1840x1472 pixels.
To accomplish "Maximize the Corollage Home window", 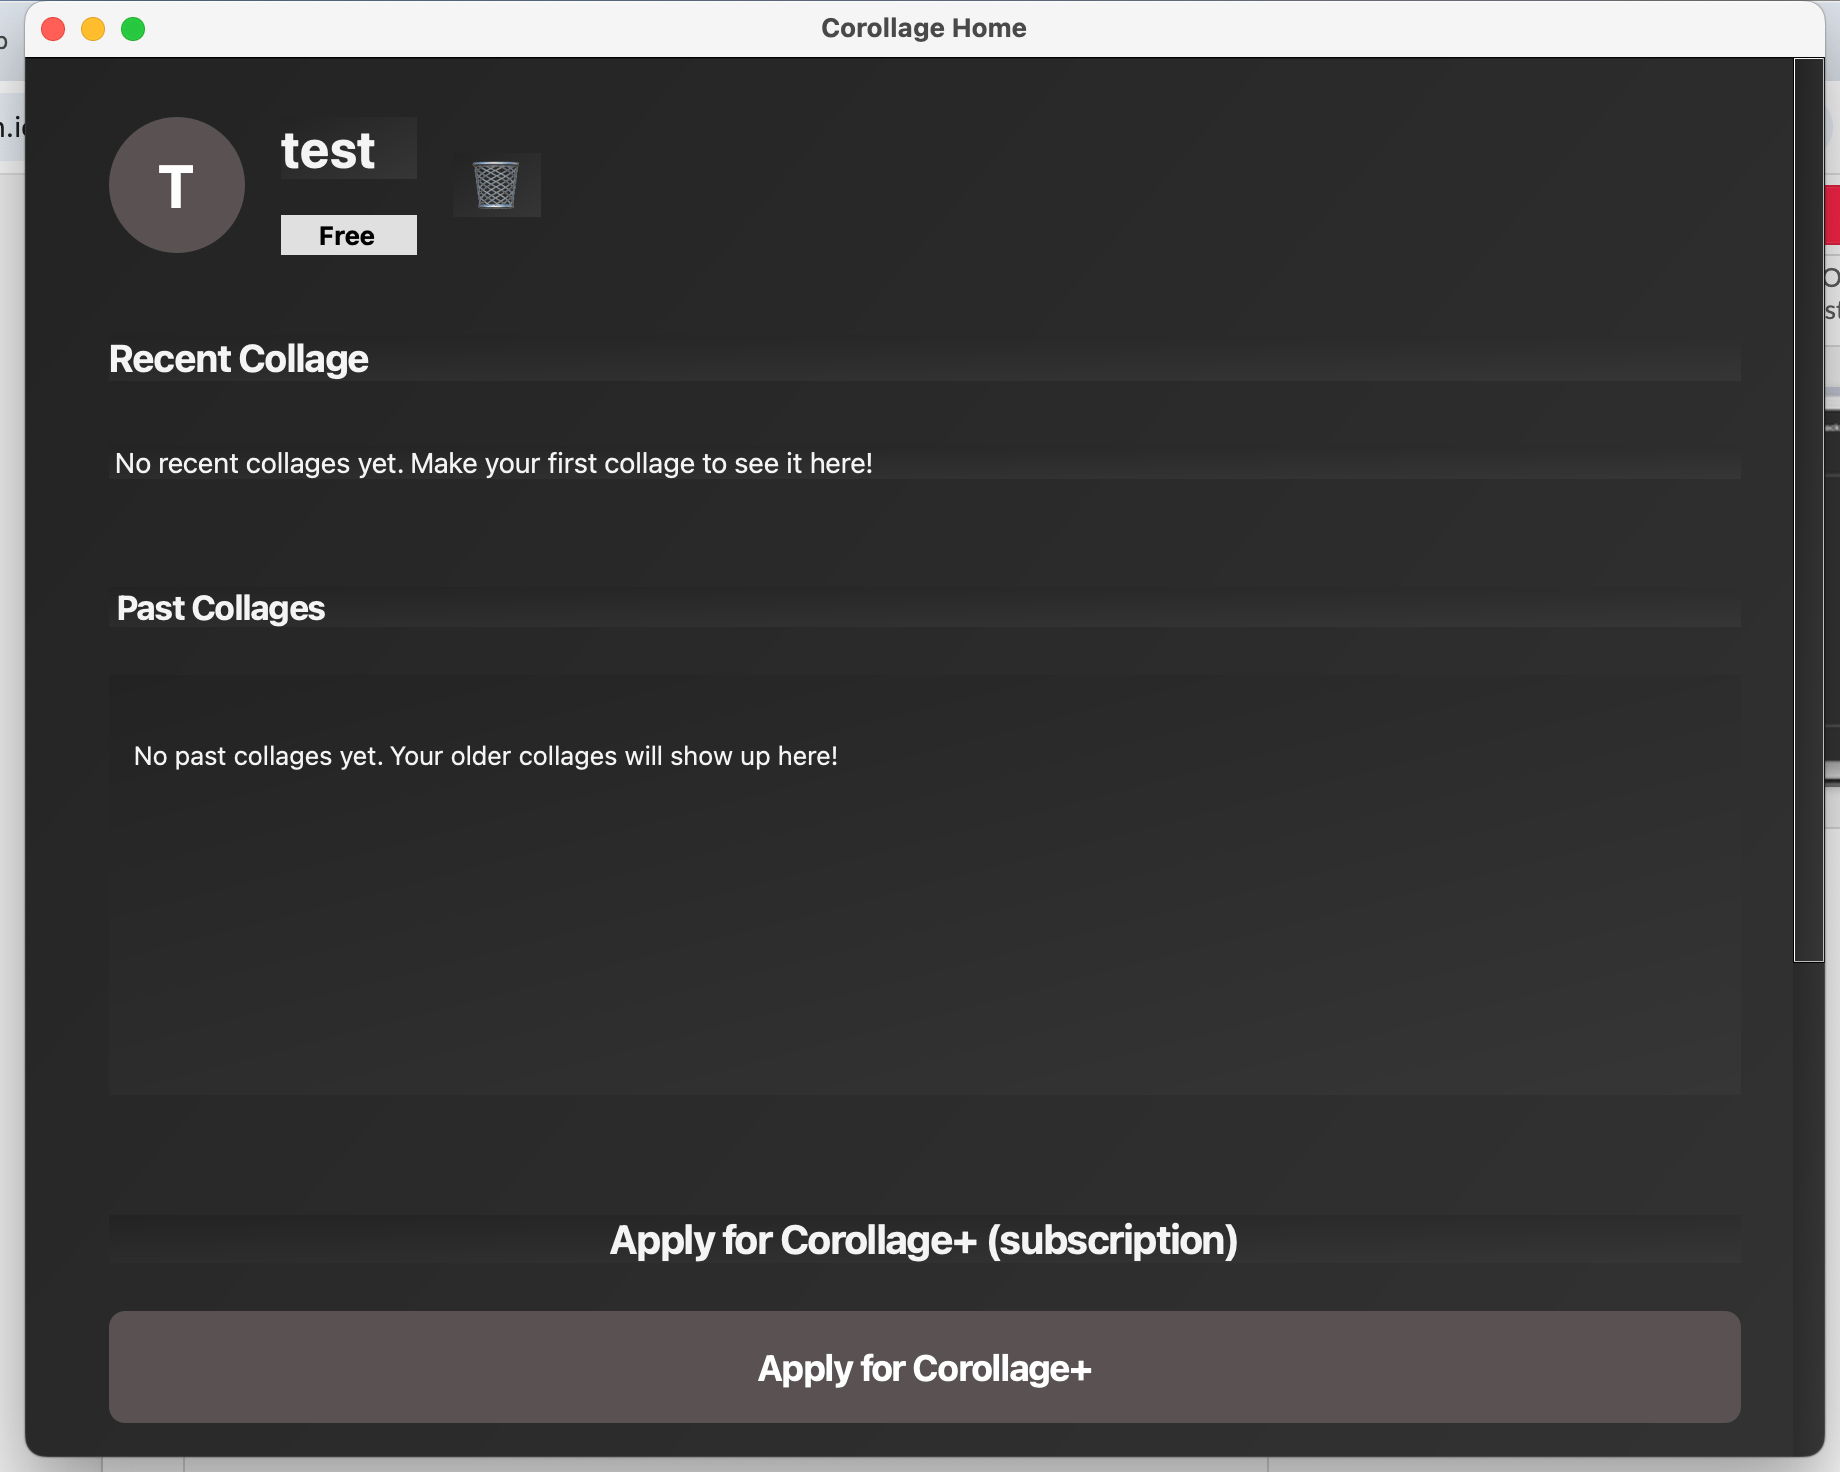I will click(133, 29).
